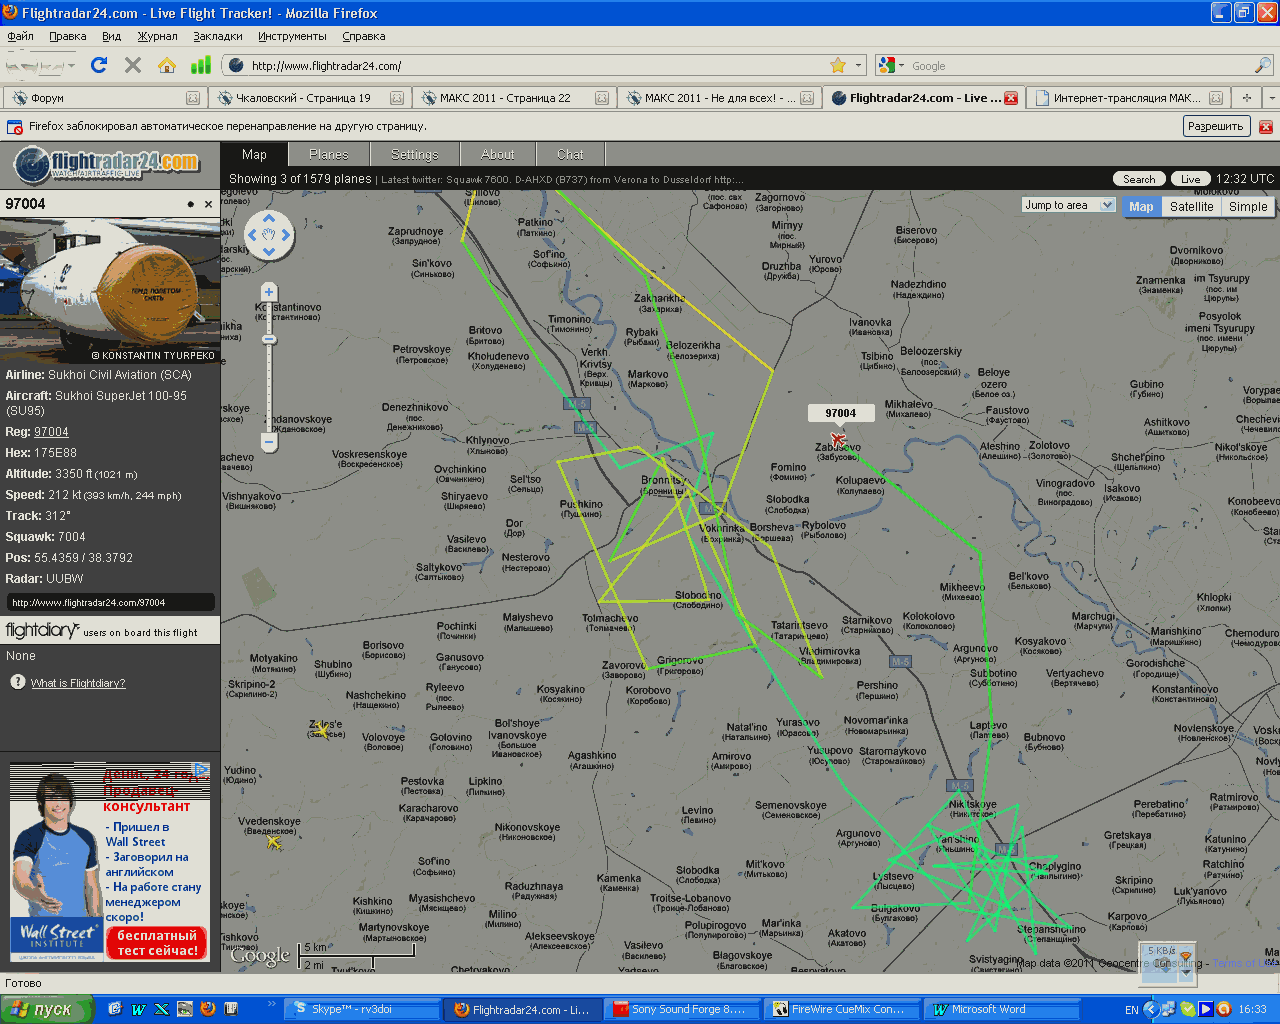Open a new browser tab
The height and width of the screenshot is (1024, 1280).
click(1246, 98)
